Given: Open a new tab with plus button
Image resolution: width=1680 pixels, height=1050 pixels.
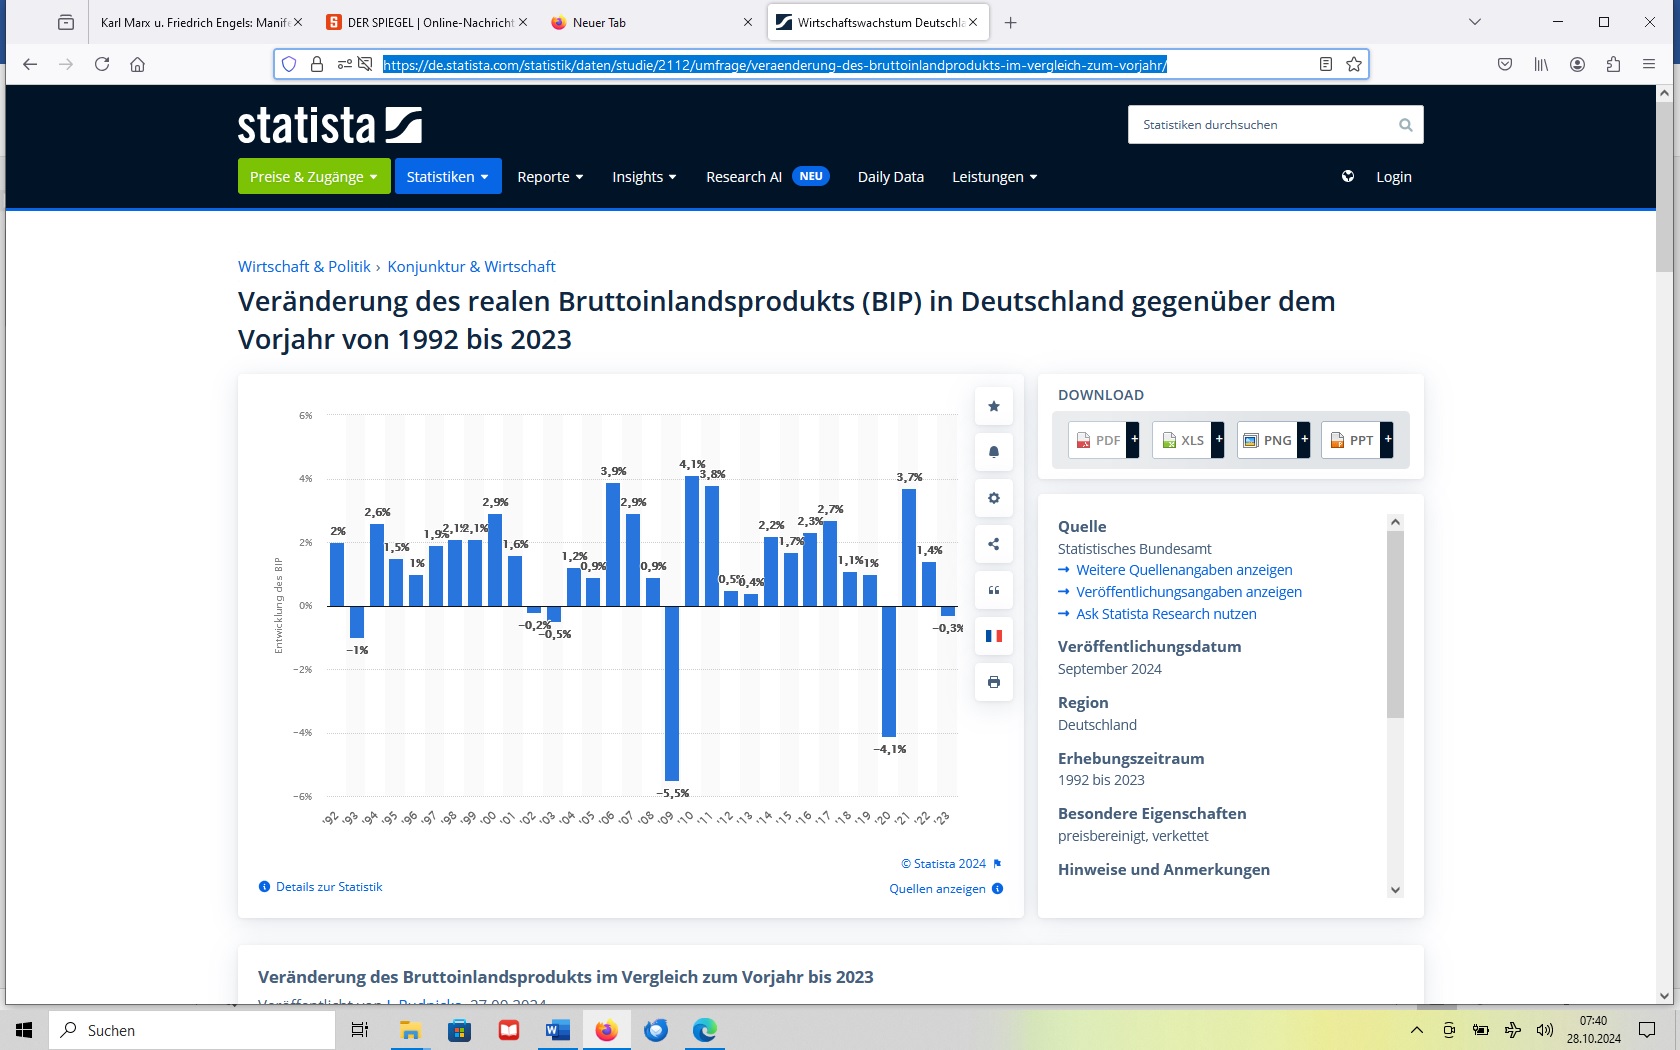Looking at the screenshot, I should (1011, 22).
